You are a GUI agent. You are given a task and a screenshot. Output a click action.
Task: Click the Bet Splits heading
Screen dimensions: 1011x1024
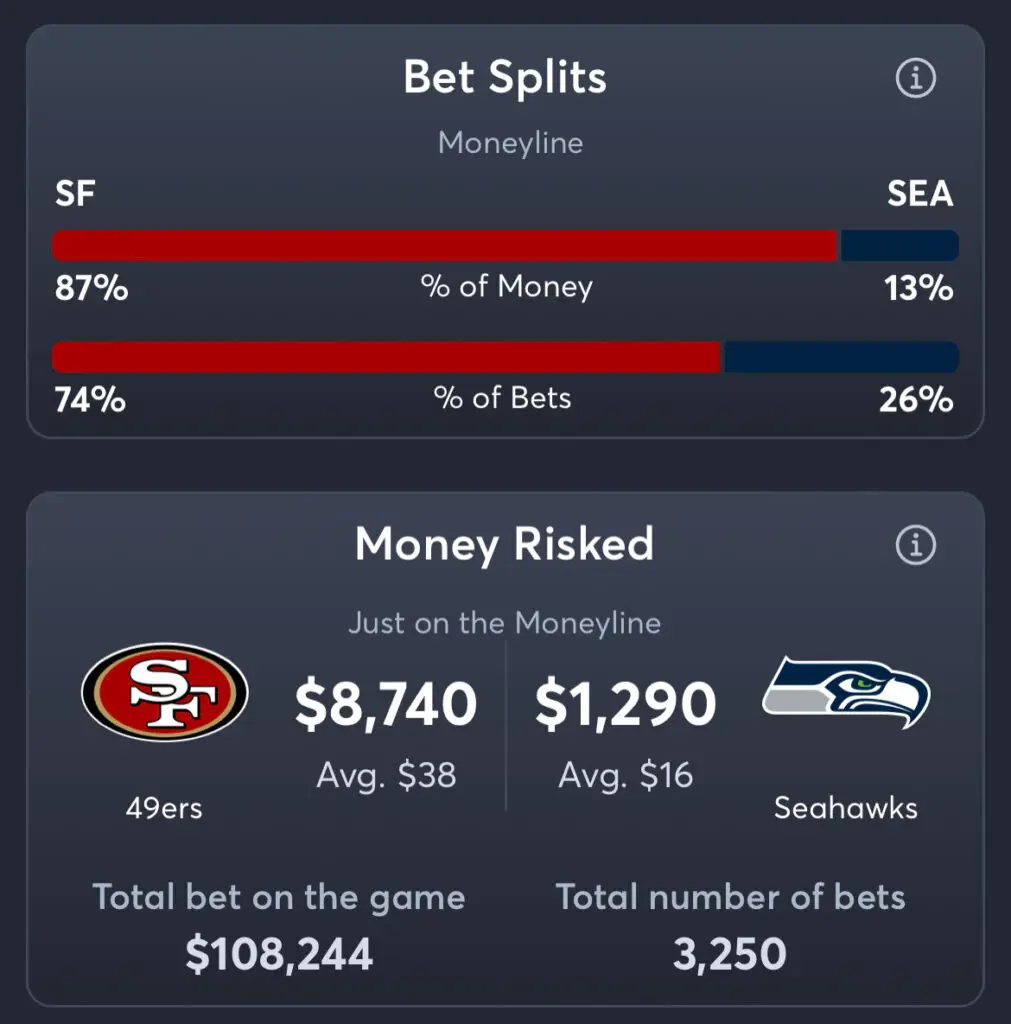505,78
